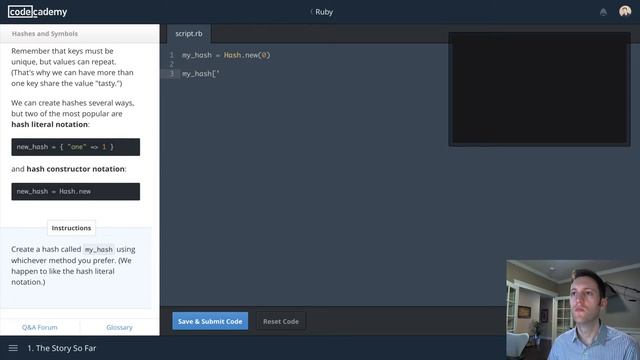Select the script.rb tab
The image size is (640, 360).
point(189,34)
